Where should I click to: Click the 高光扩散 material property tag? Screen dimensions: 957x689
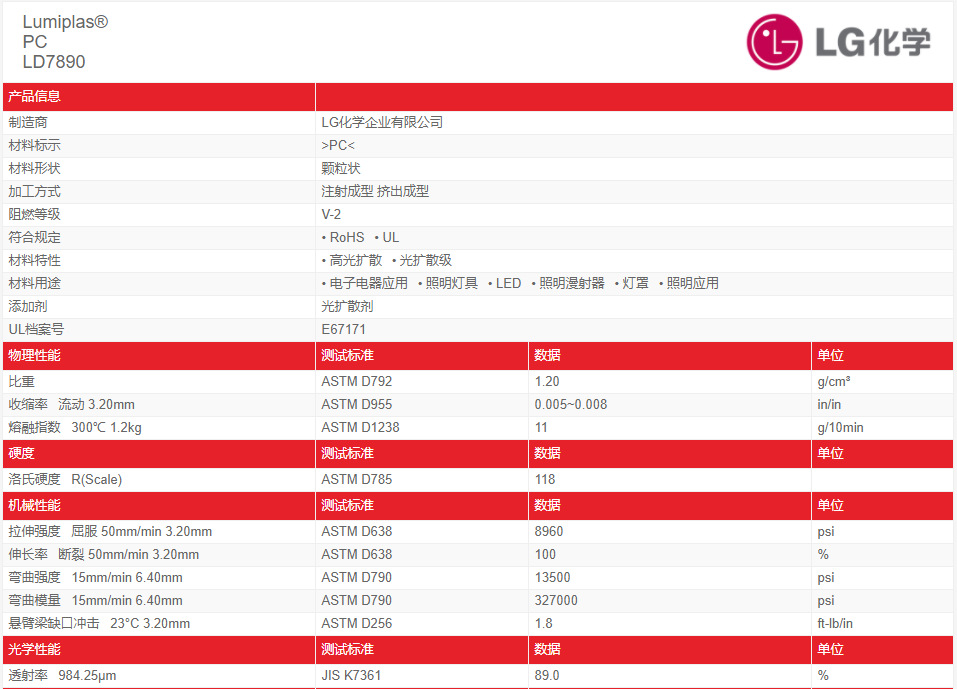(355, 260)
